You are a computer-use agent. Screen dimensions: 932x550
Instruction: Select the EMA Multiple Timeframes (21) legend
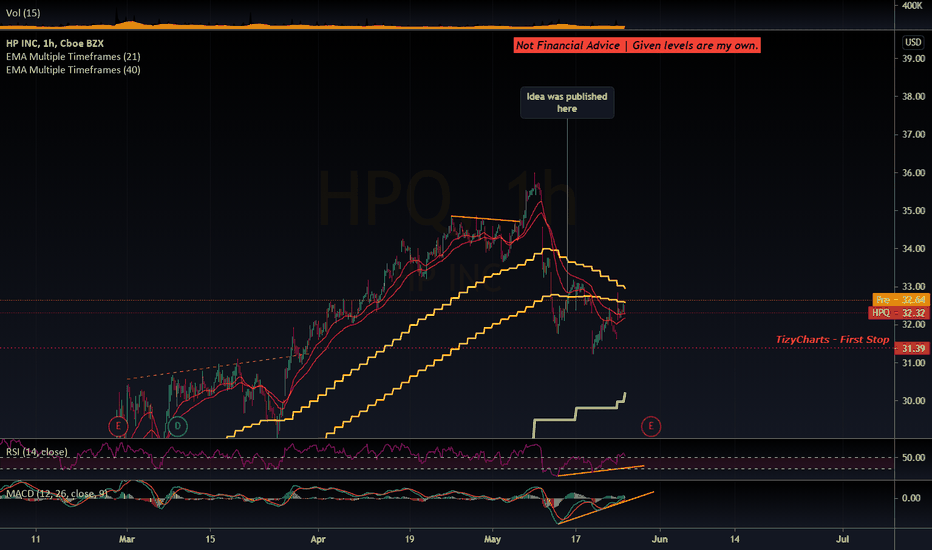(73, 56)
